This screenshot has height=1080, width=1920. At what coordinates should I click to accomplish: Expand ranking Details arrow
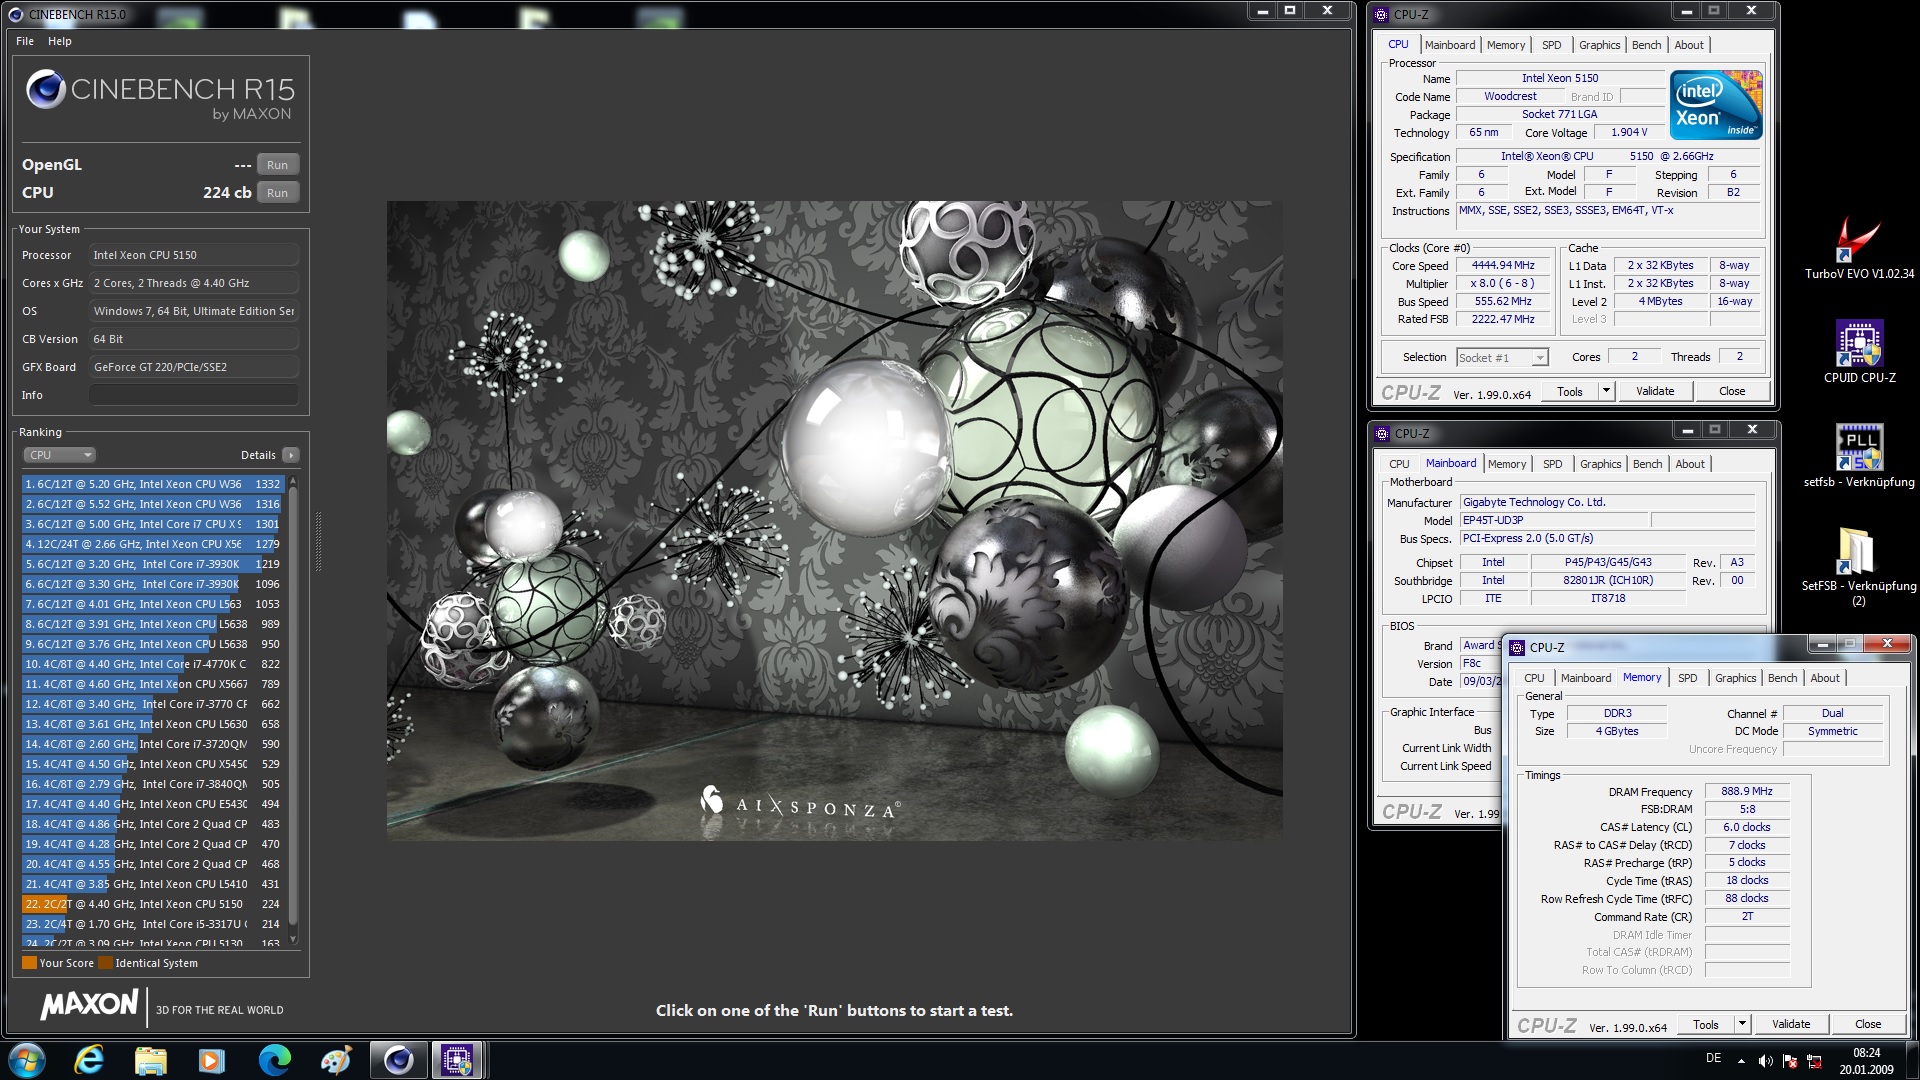291,455
